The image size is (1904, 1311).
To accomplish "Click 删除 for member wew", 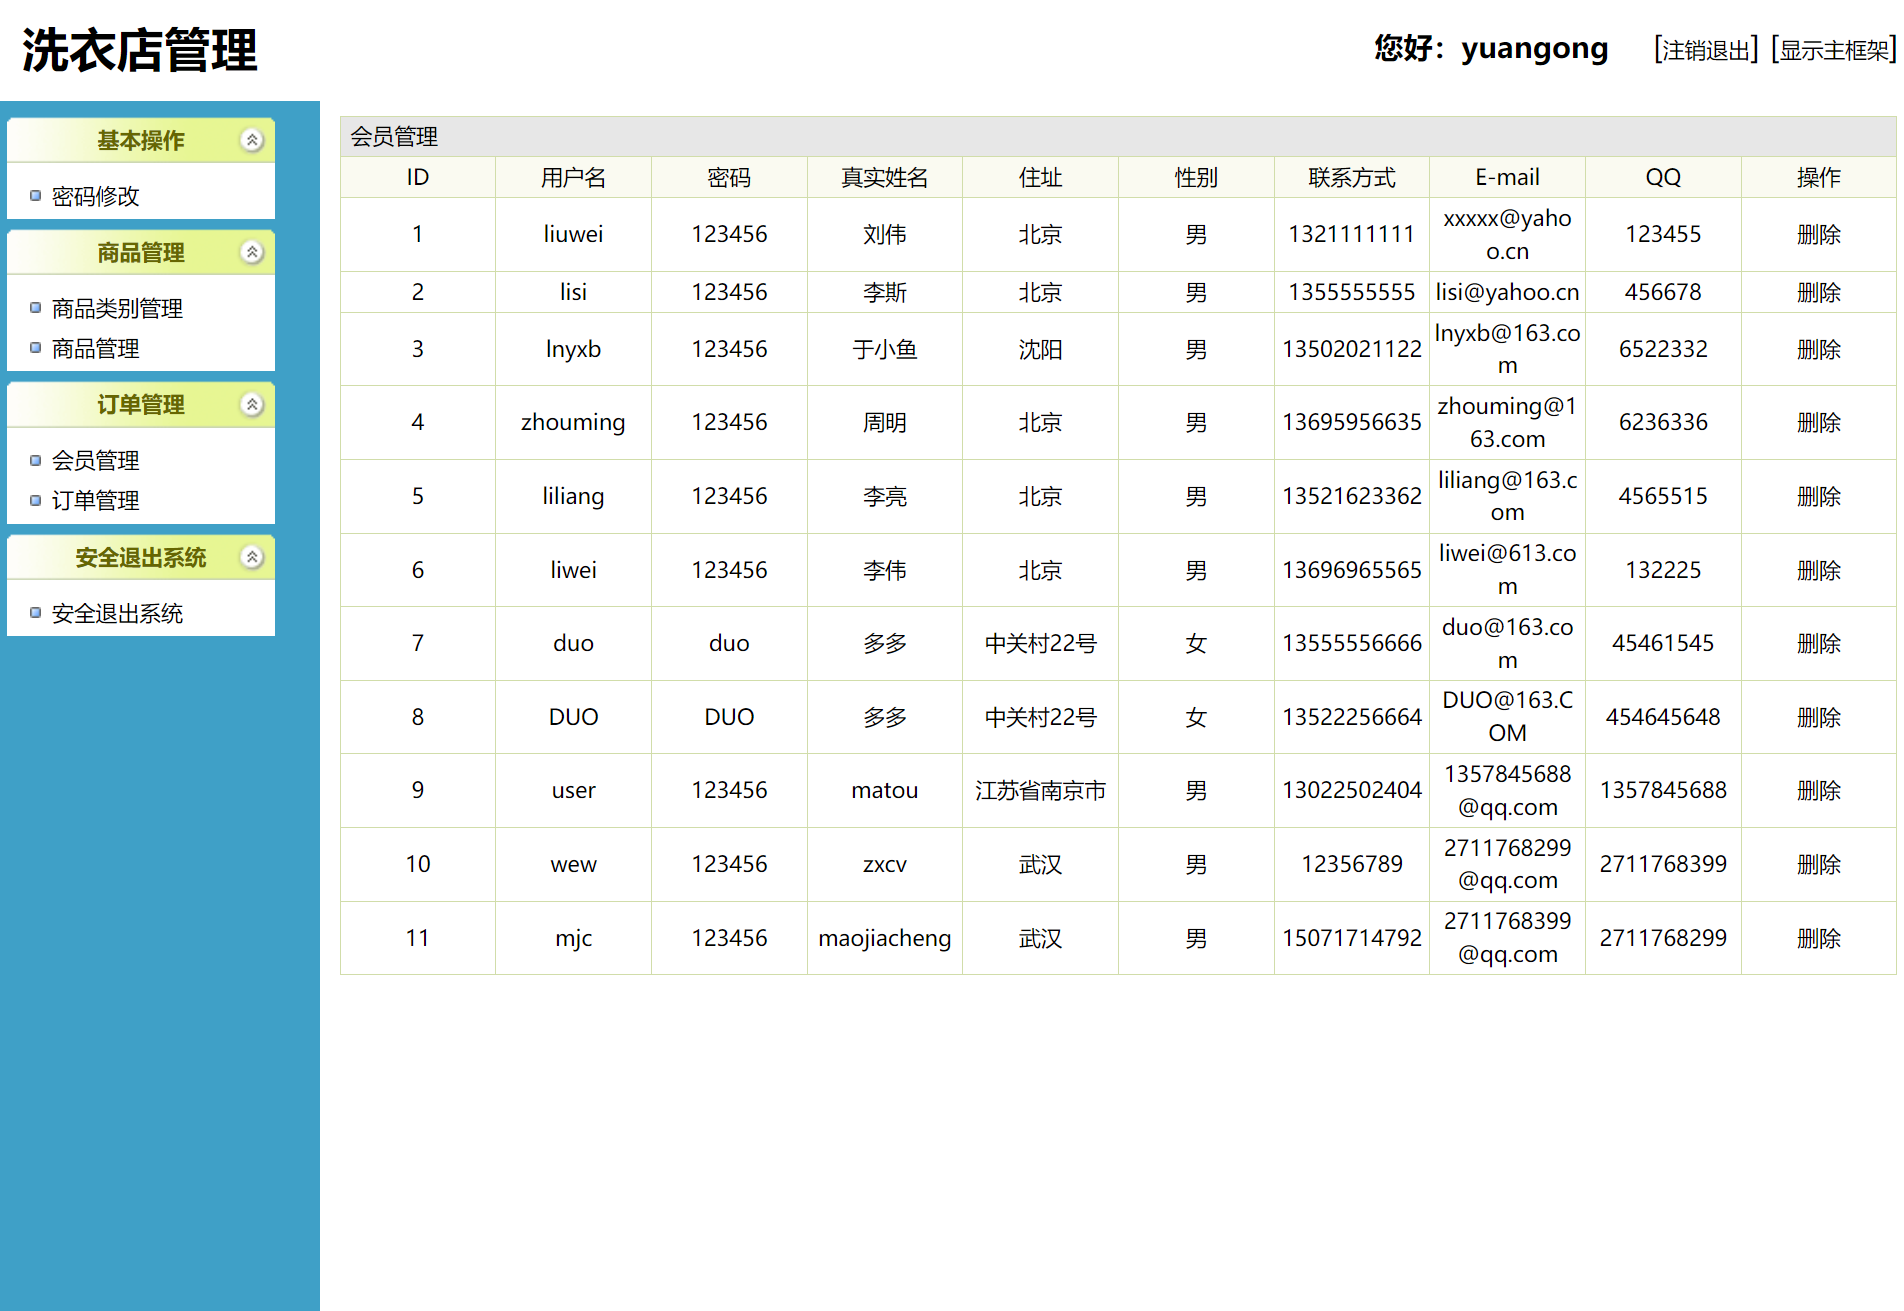I will click(1818, 865).
